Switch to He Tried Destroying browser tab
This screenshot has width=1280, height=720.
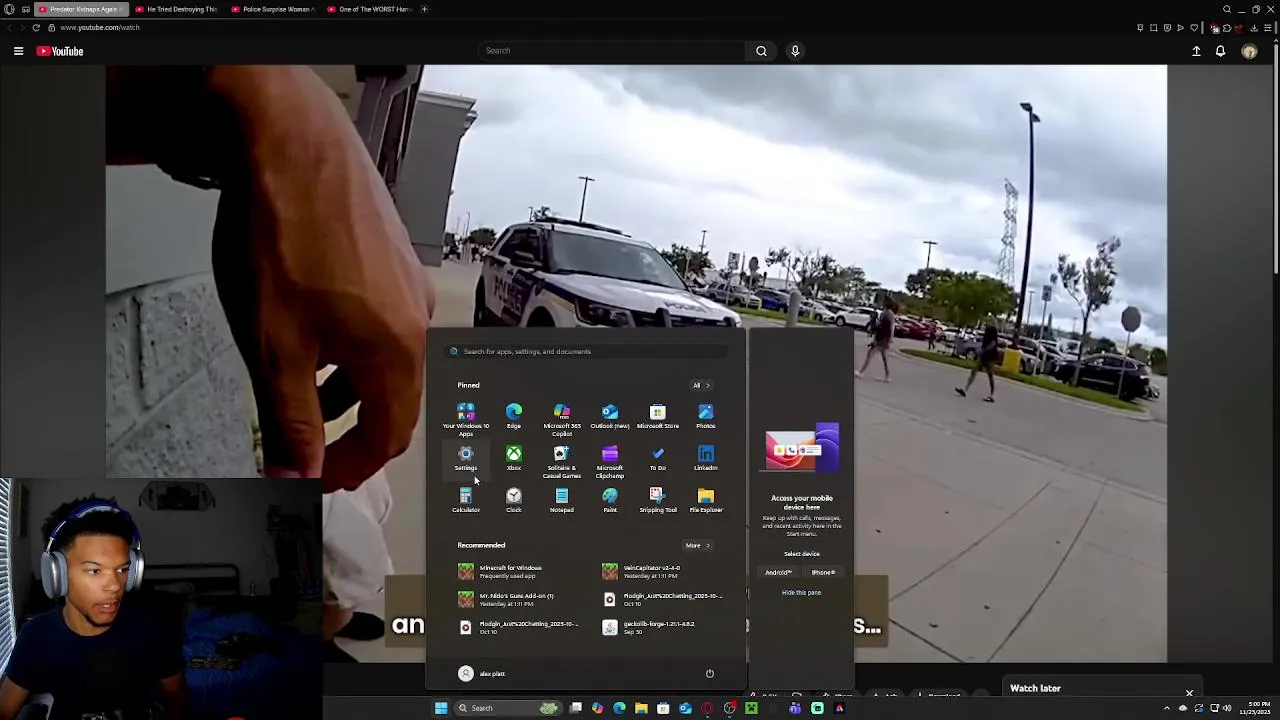pos(176,9)
